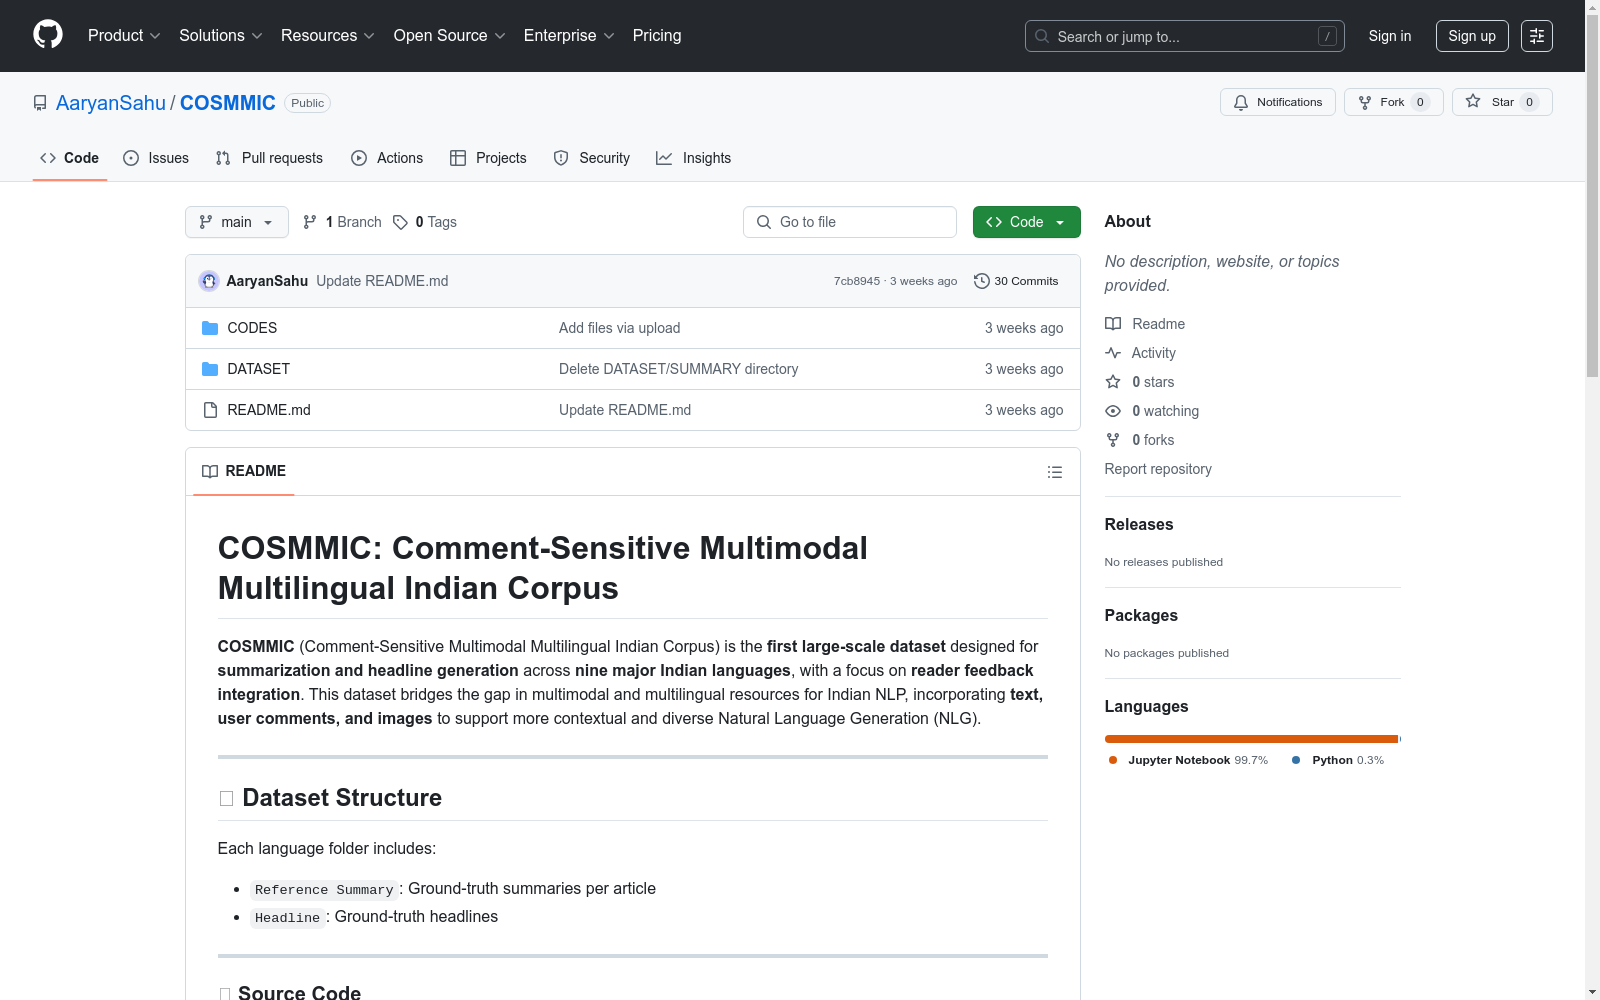The image size is (1600, 1000).
Task: Click the pulse icon beside Activity
Action: click(x=1113, y=353)
